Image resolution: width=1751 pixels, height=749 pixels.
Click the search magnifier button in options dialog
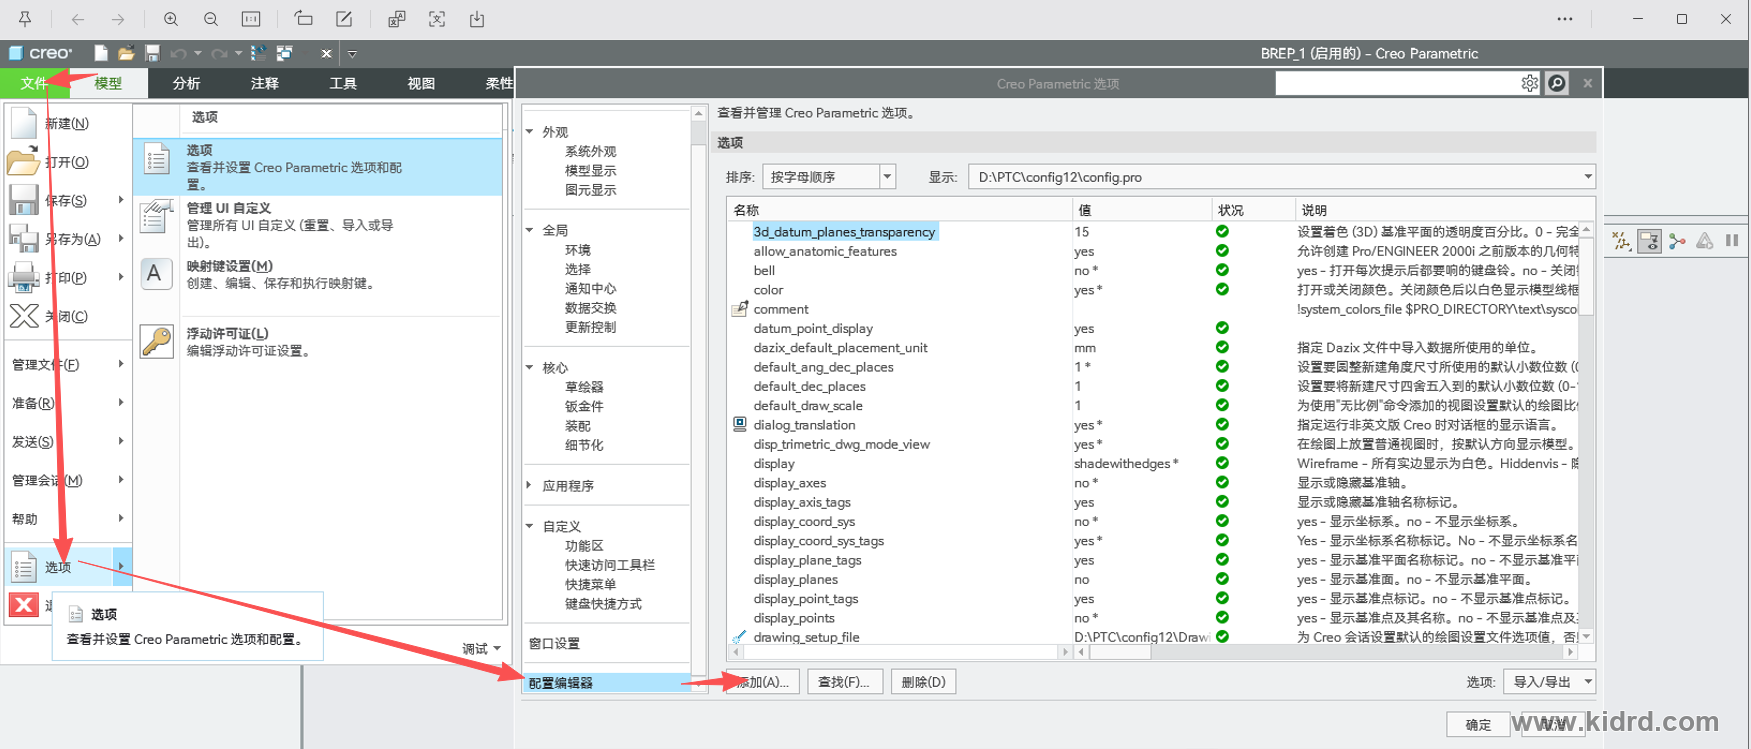coord(1557,83)
